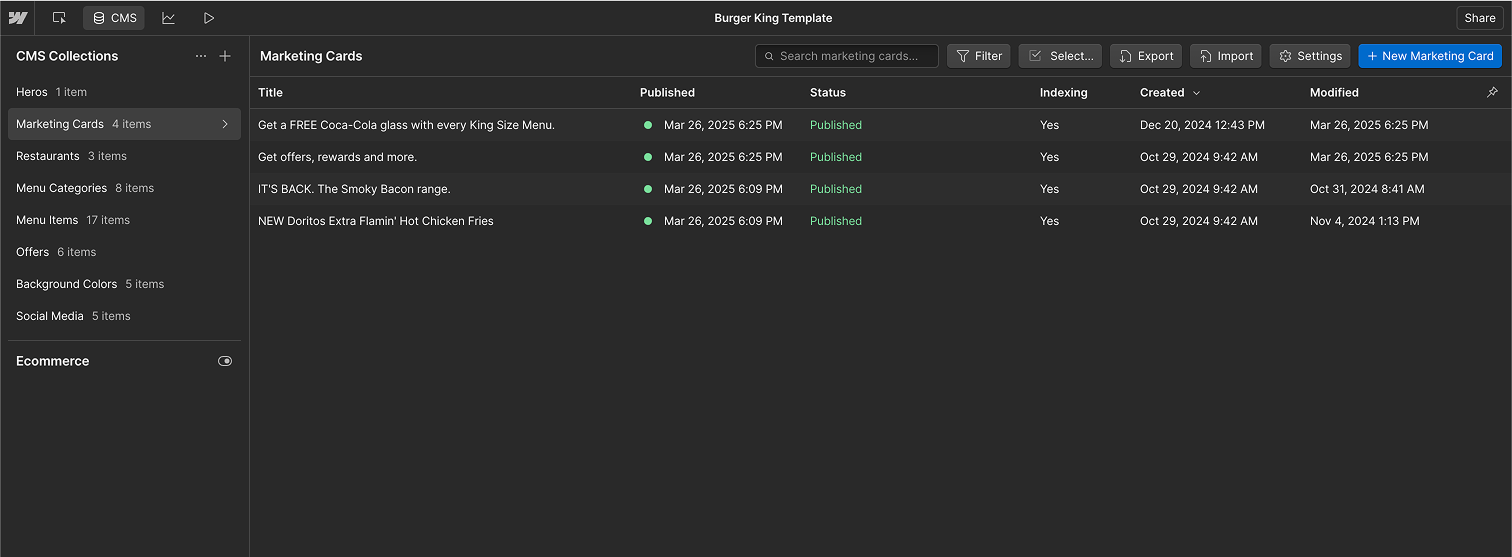Open the Webflow logo menu
Image resolution: width=1512 pixels, height=557 pixels.
click(x=18, y=18)
